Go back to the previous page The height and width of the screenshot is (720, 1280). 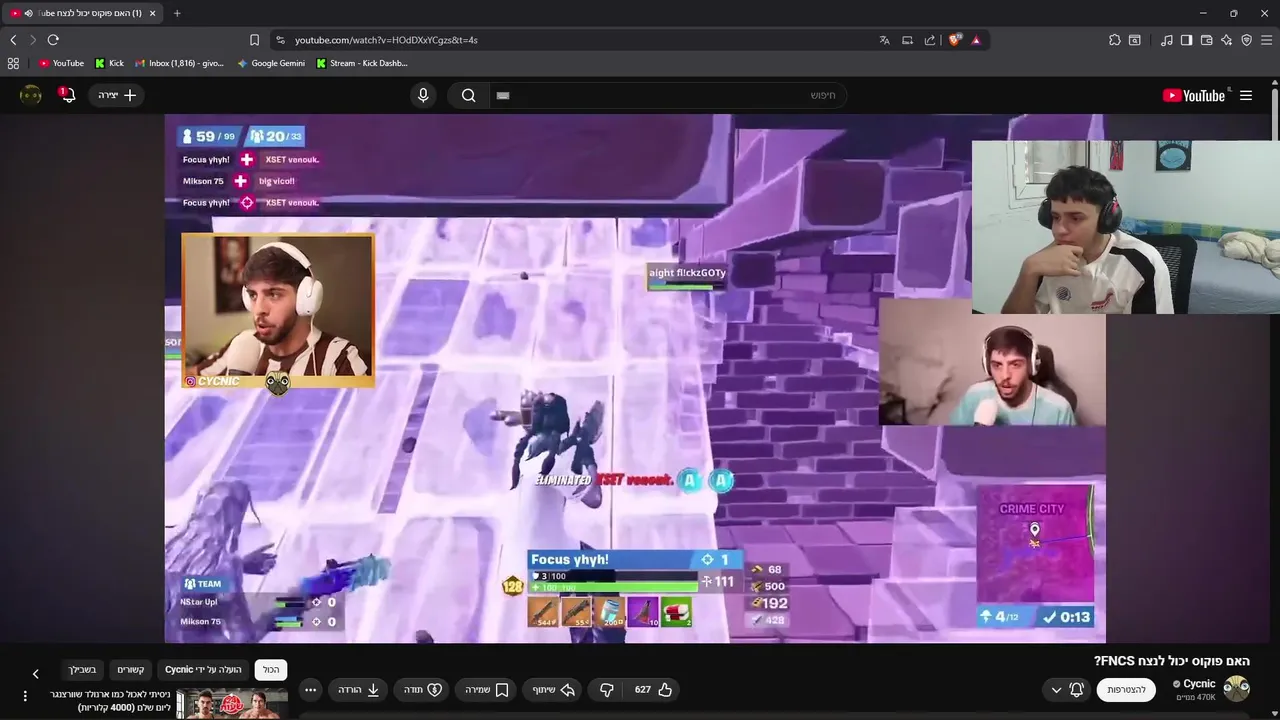(x=13, y=40)
